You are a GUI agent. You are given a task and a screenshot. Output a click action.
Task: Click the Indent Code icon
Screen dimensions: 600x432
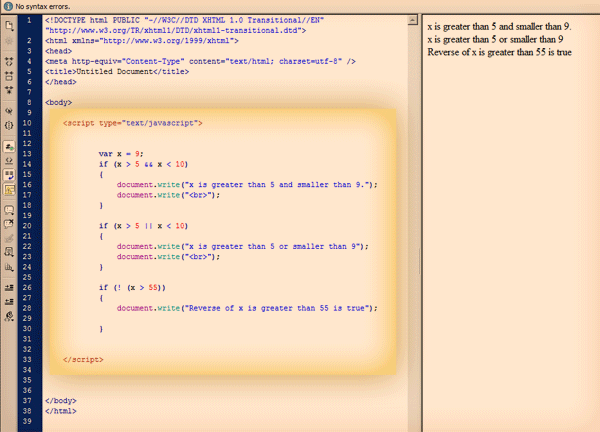9,288
